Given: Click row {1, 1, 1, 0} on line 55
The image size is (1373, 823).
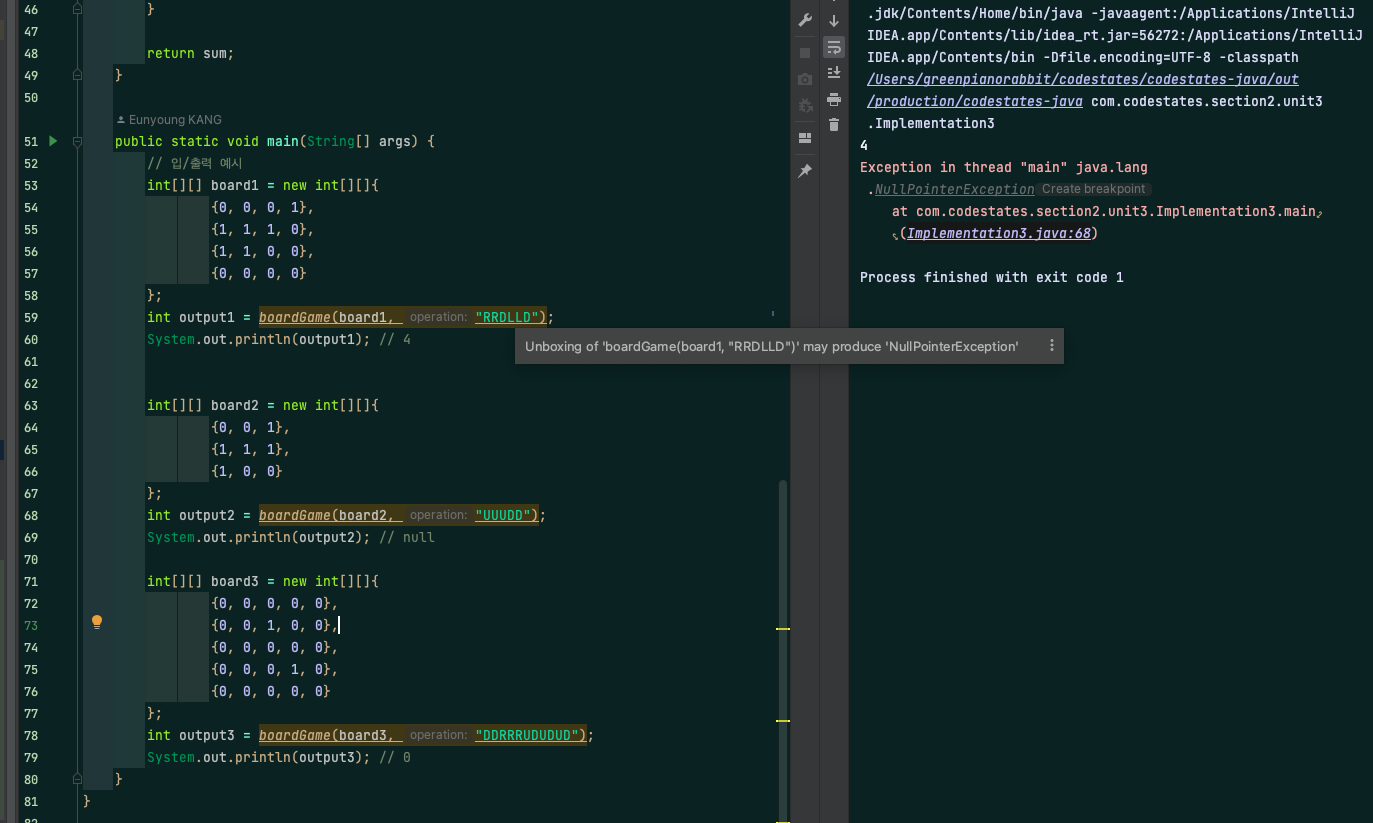Looking at the screenshot, I should [263, 229].
